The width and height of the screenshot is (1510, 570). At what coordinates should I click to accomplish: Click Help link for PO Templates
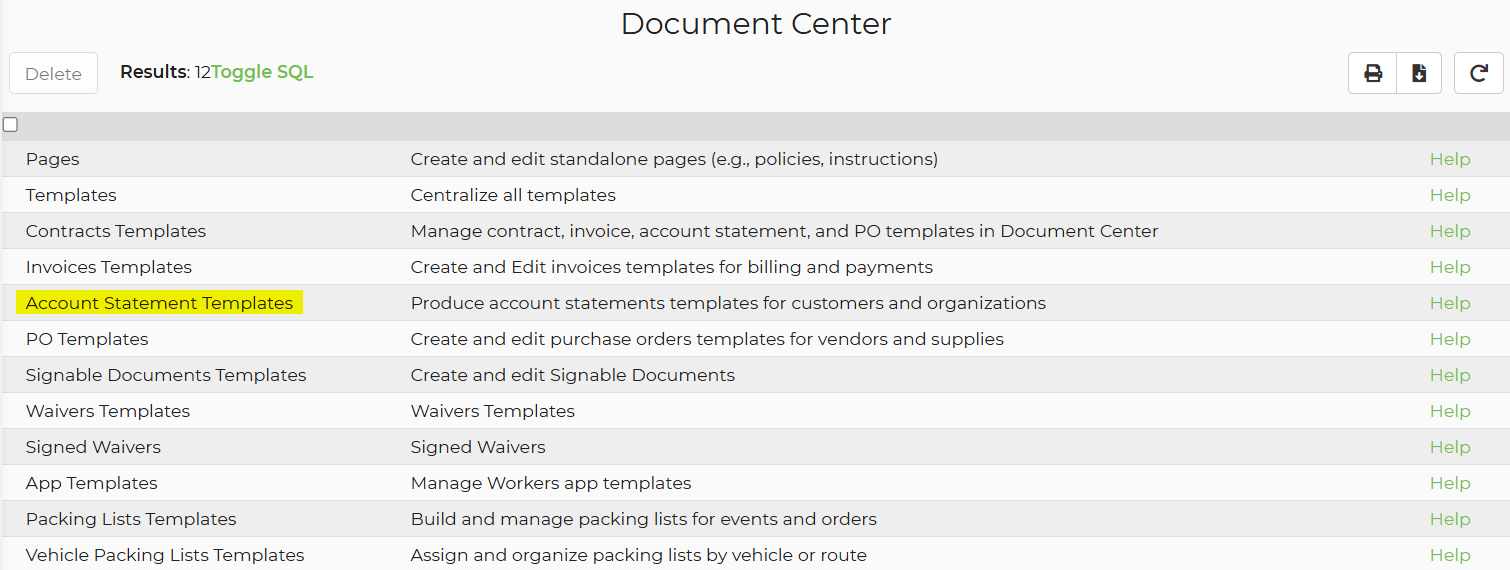(x=1449, y=339)
